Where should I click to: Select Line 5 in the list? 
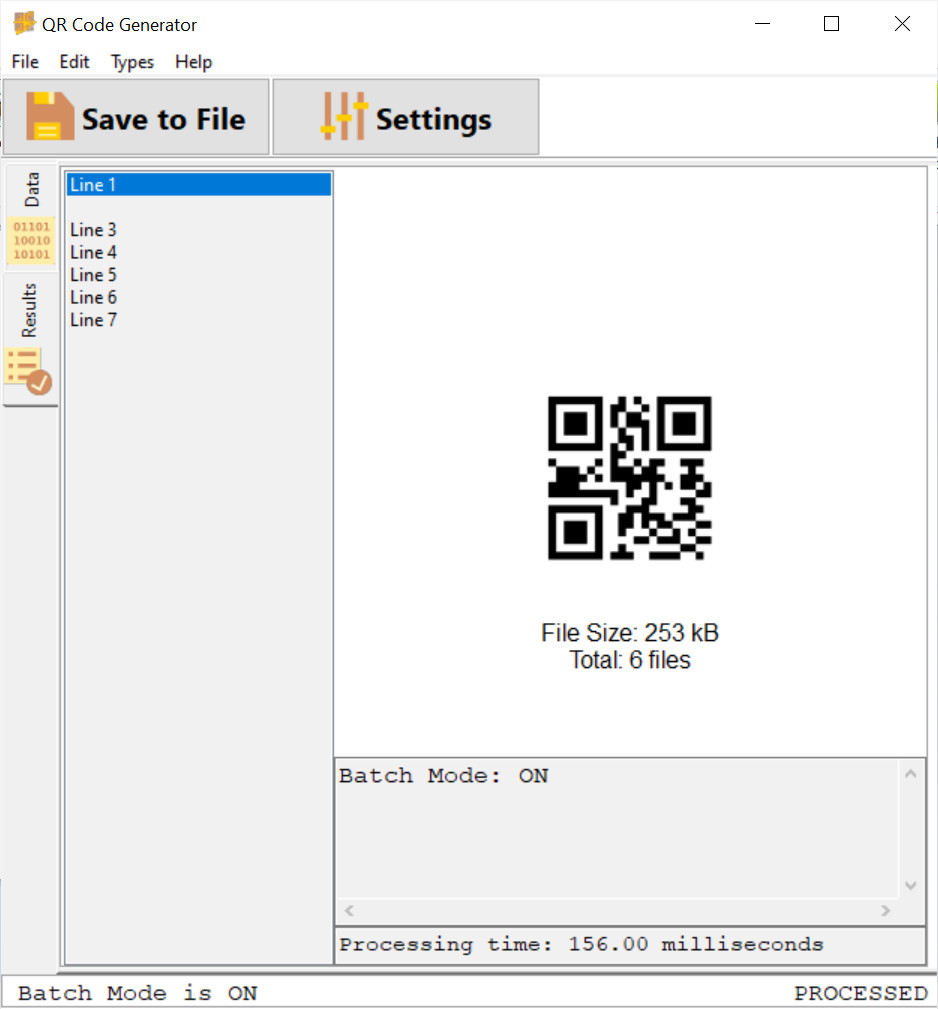coord(199,275)
